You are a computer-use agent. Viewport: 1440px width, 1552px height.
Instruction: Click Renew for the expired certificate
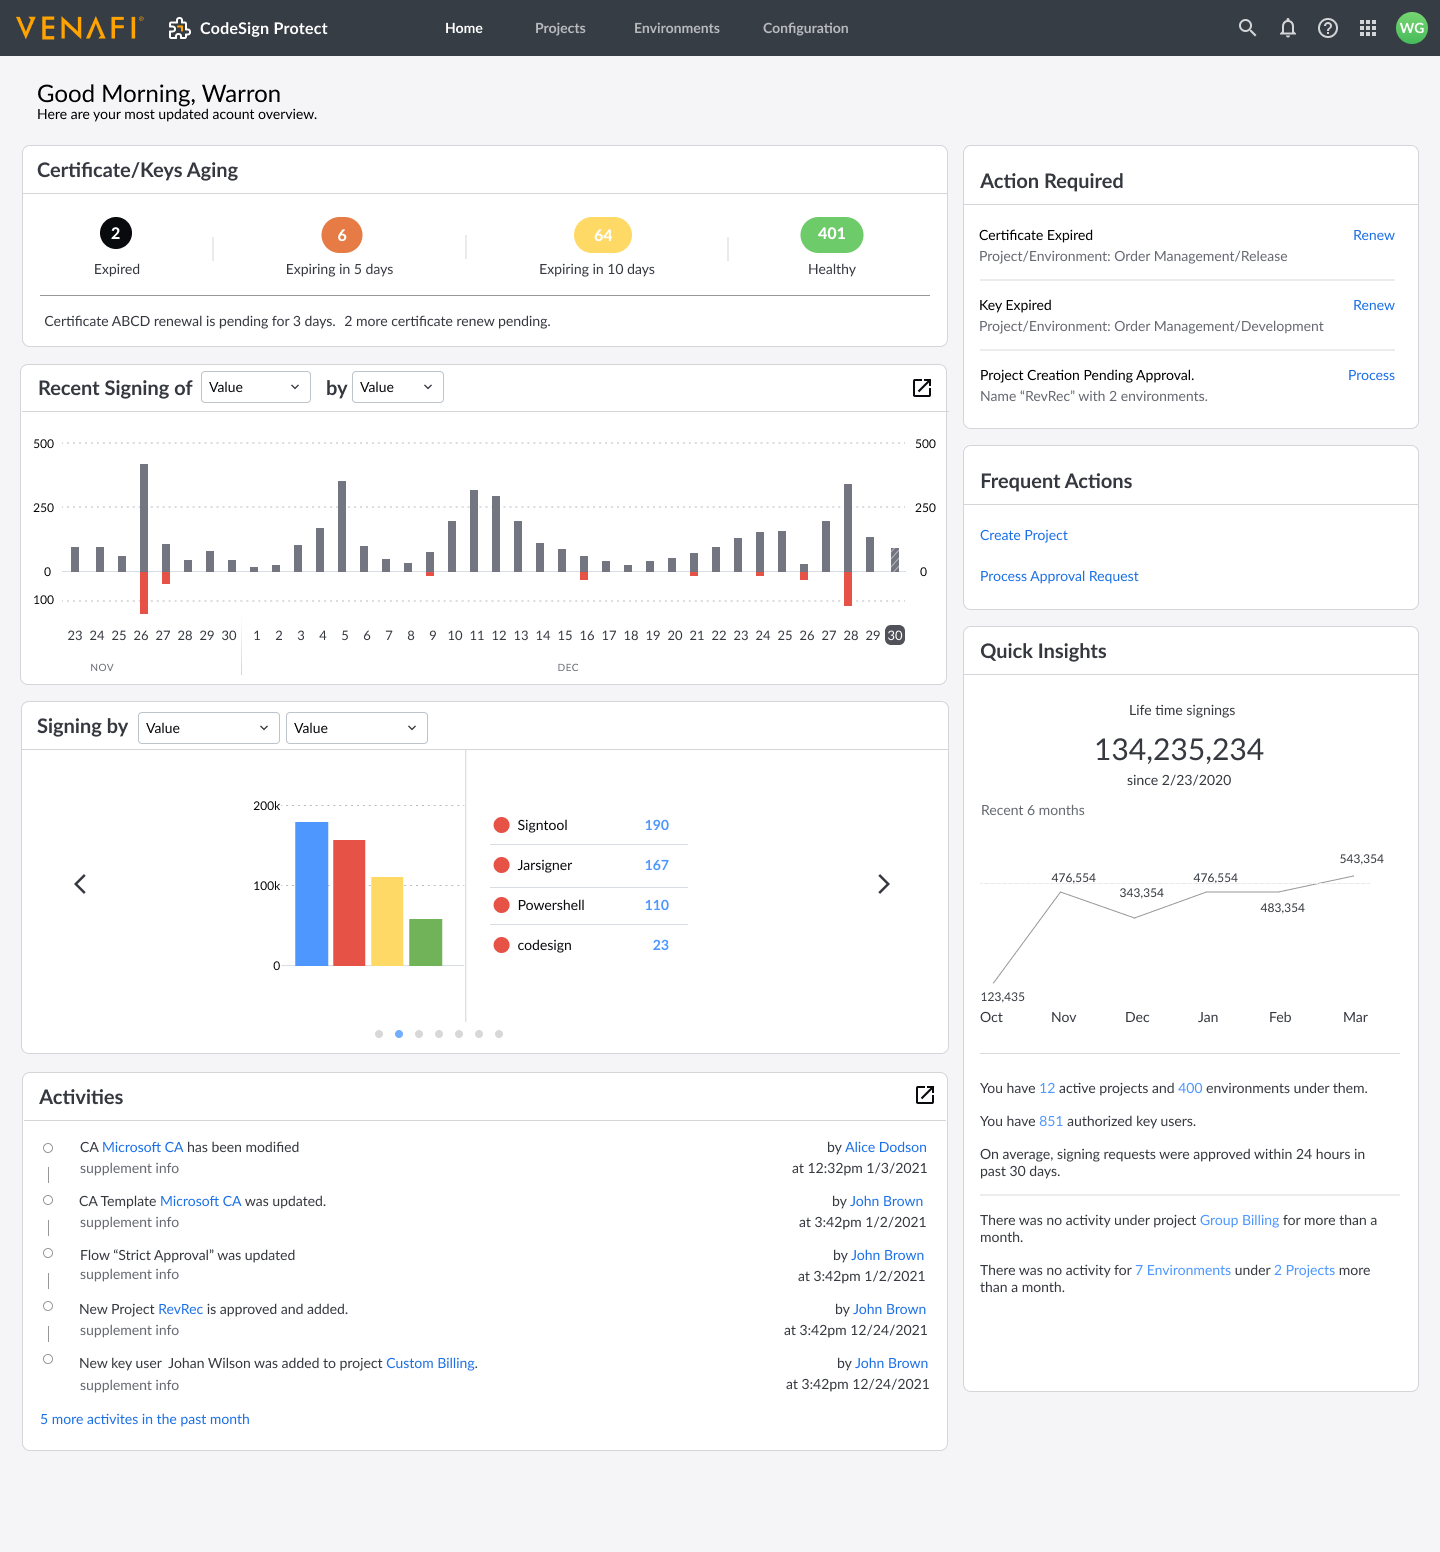(x=1373, y=235)
